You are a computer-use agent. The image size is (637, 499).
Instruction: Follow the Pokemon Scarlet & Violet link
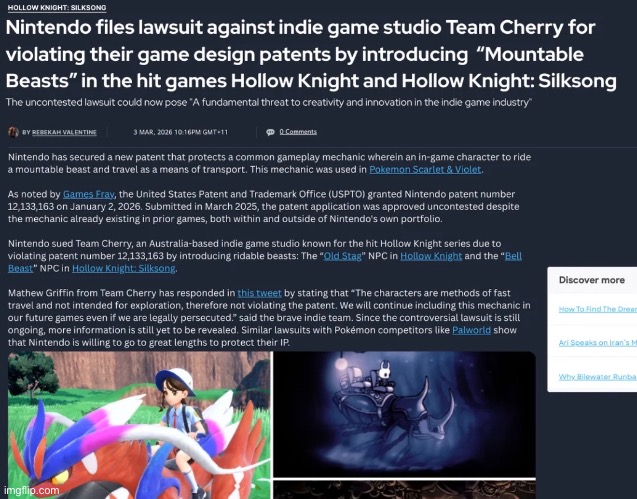pos(425,169)
